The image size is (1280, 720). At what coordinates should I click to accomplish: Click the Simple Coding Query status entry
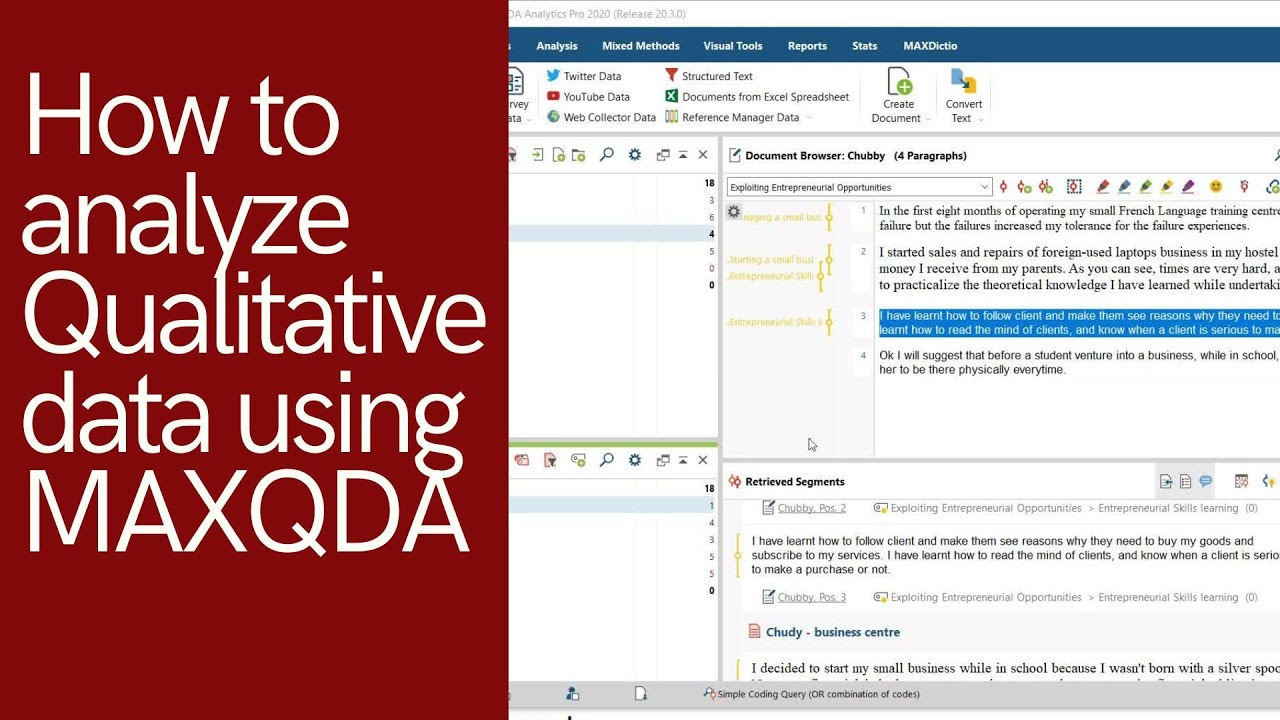811,694
